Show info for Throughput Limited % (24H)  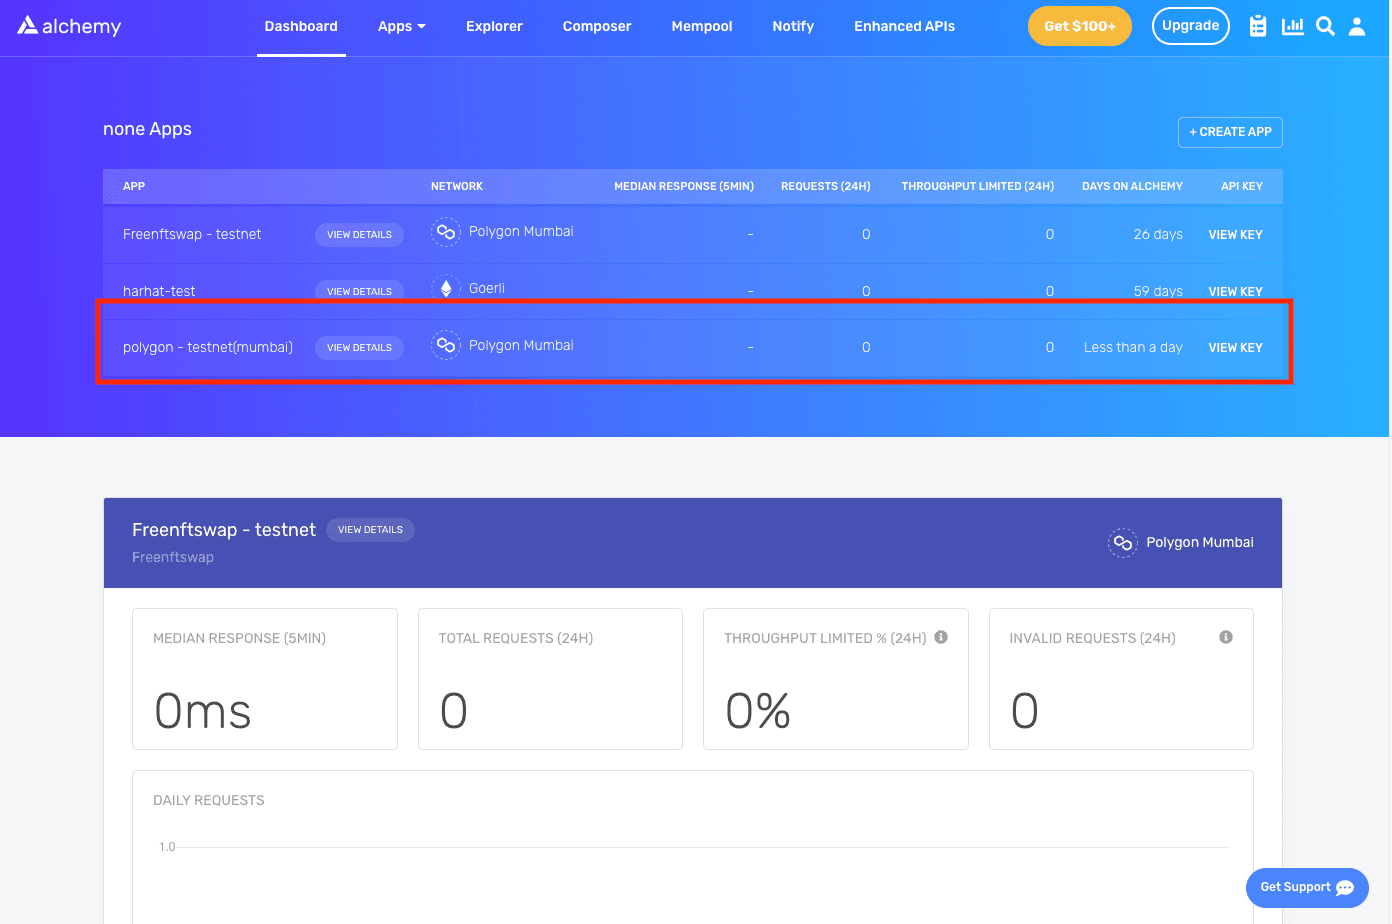coord(941,637)
